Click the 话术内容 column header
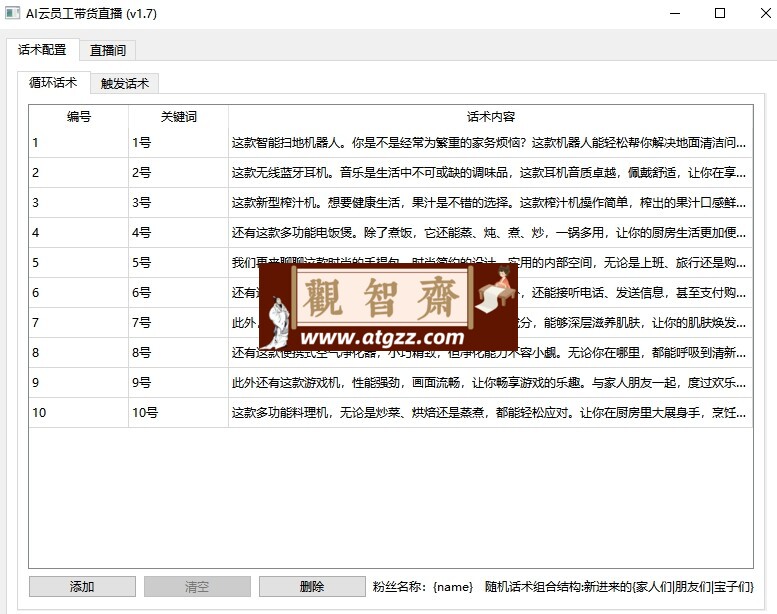777x614 pixels. tap(491, 116)
